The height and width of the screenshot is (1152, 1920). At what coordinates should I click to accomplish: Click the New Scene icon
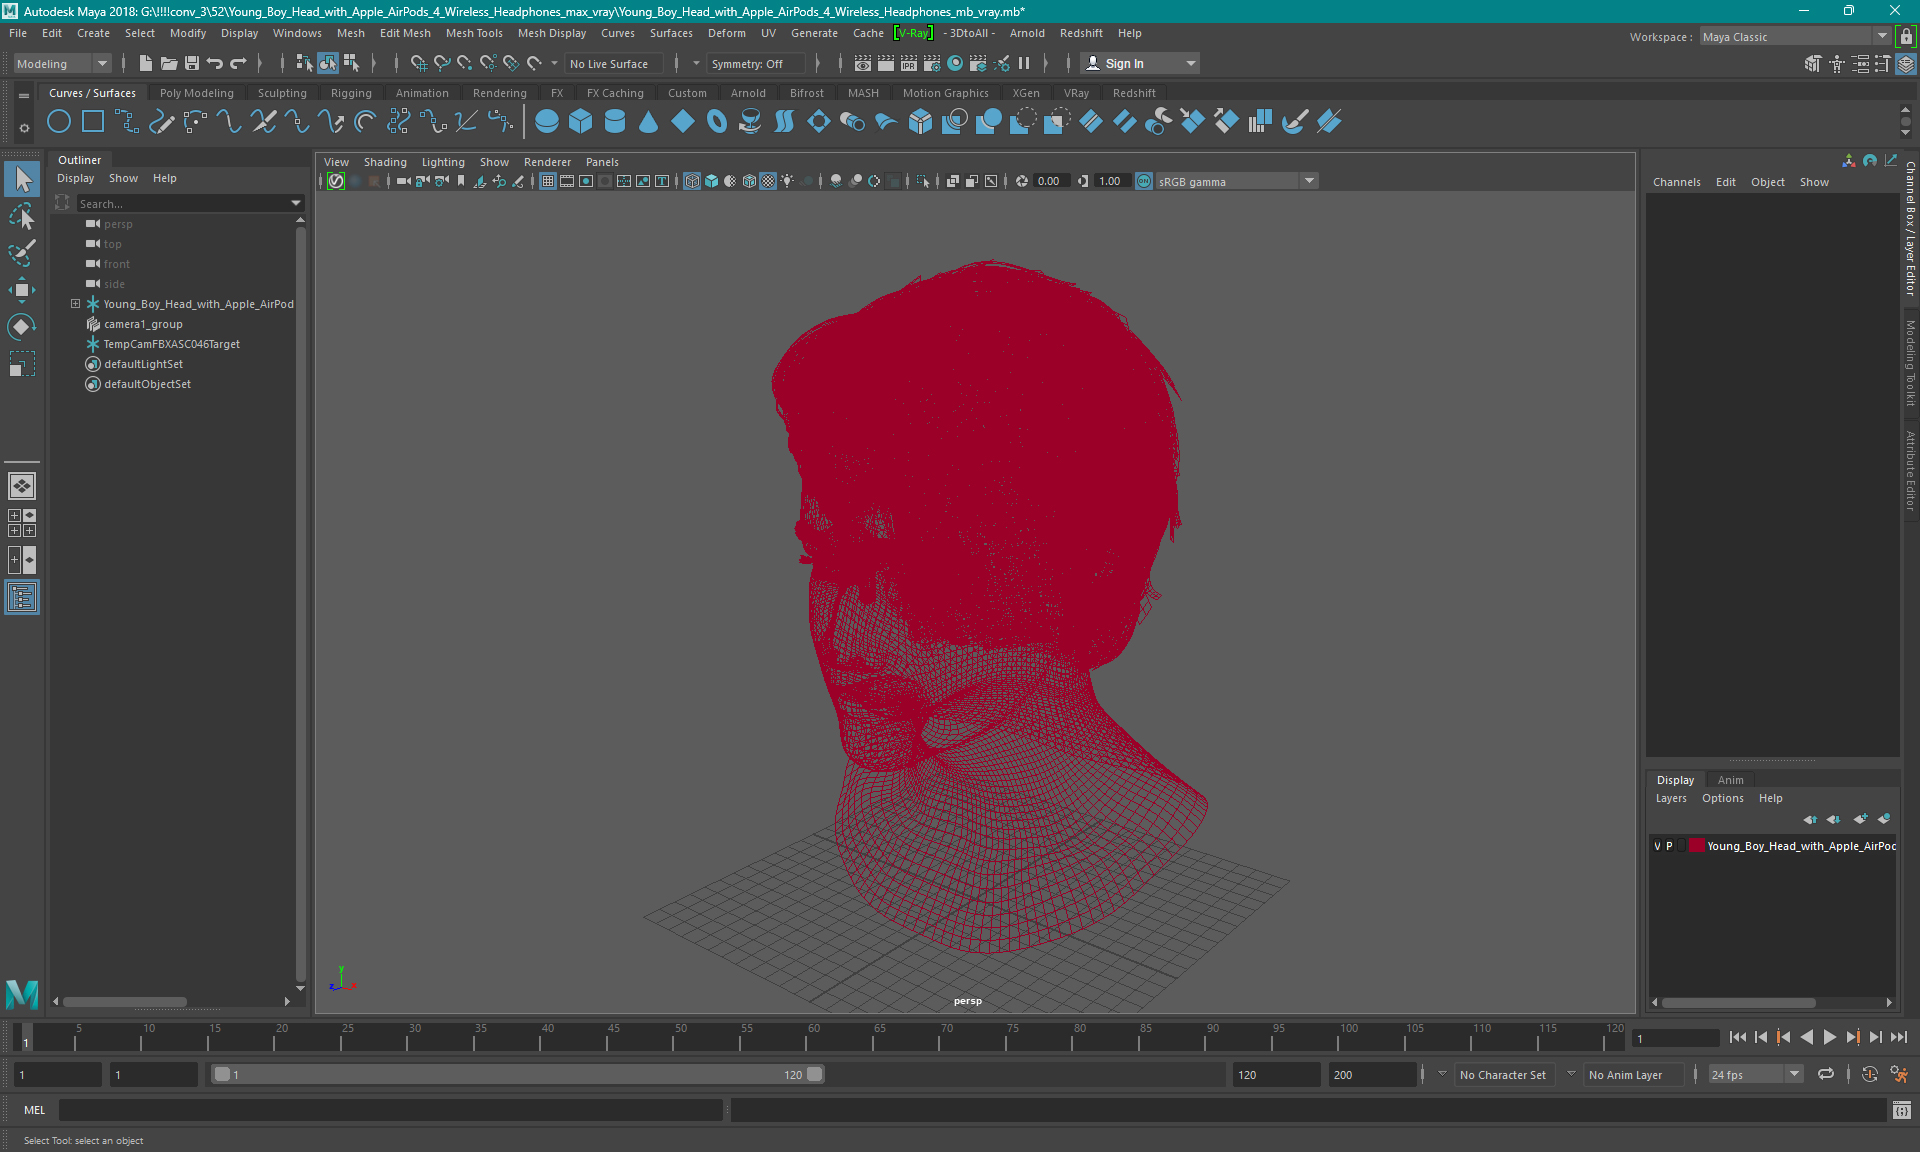click(146, 63)
